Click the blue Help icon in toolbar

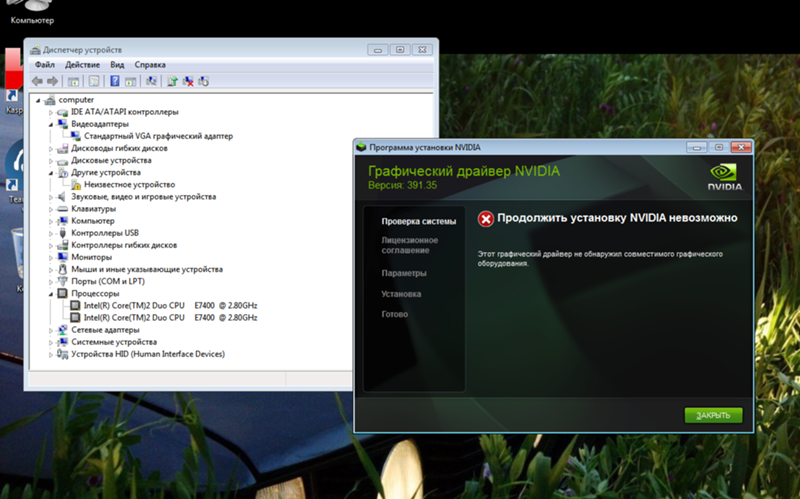[115, 81]
